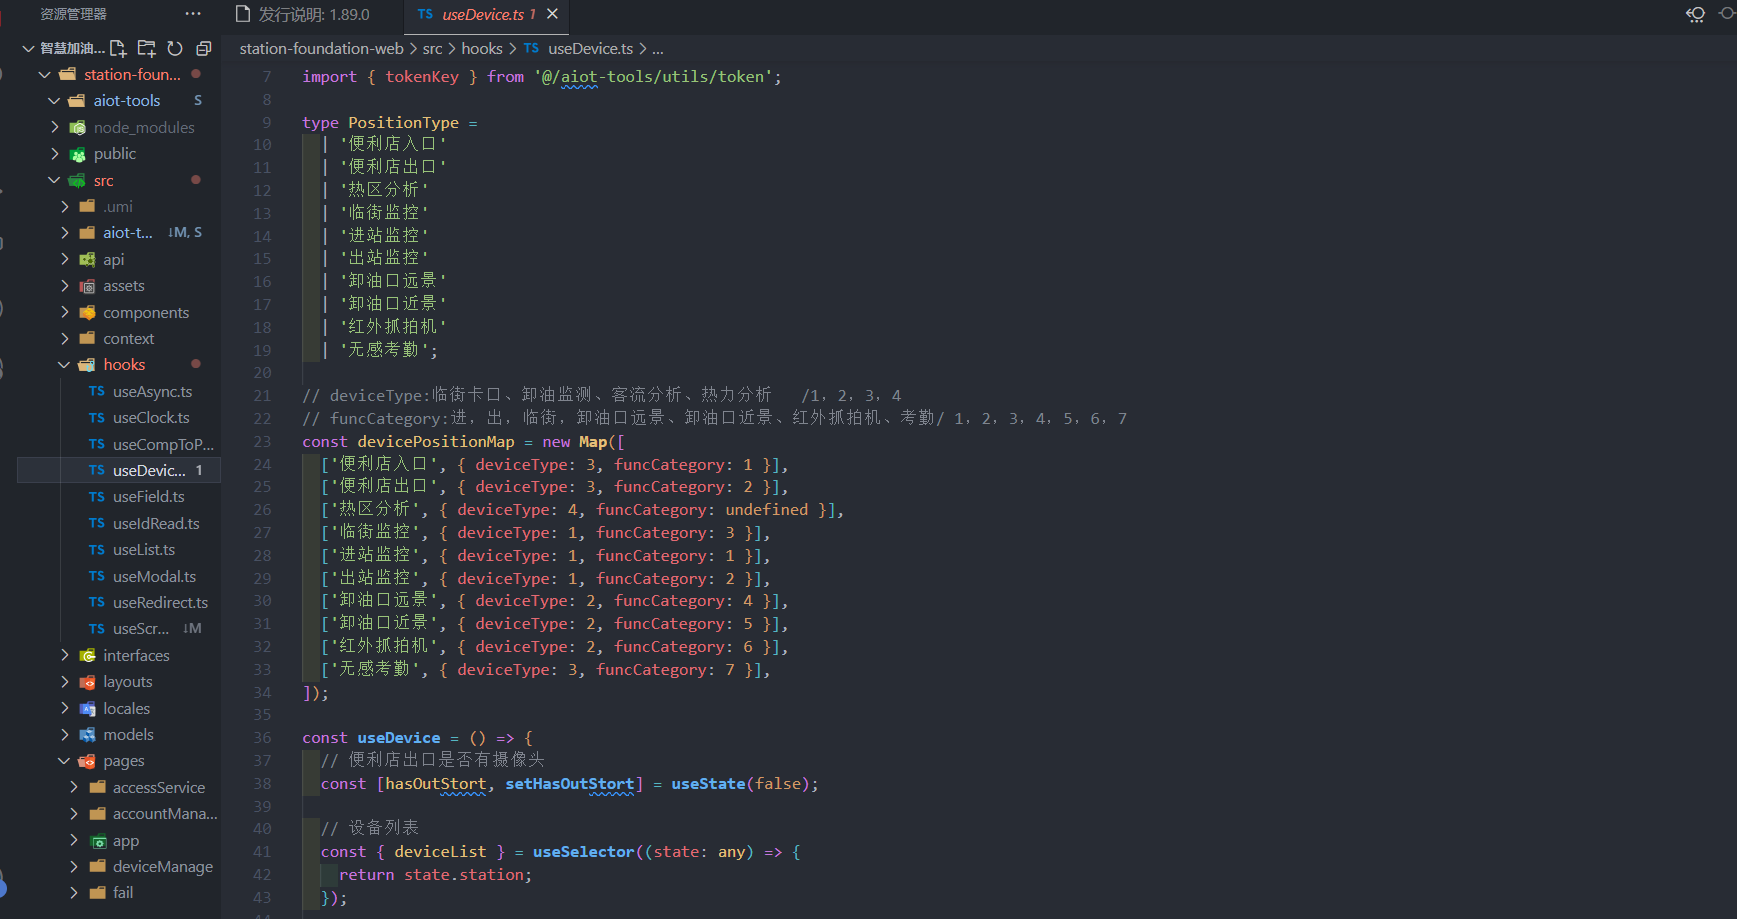Viewport: 1737px width, 919px height.
Task: Collapse all folders in explorer icon
Action: pyautogui.click(x=204, y=48)
